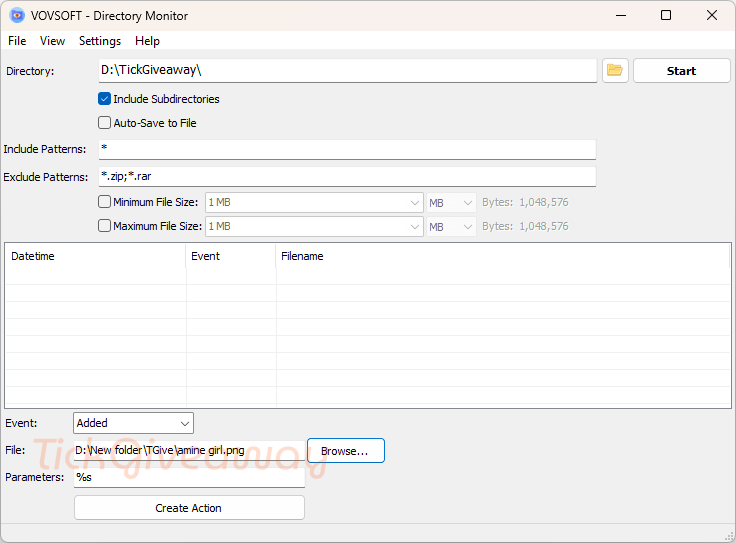The height and width of the screenshot is (543, 736).
Task: Minimize the Directory Monitor window
Action: pyautogui.click(x=621, y=15)
